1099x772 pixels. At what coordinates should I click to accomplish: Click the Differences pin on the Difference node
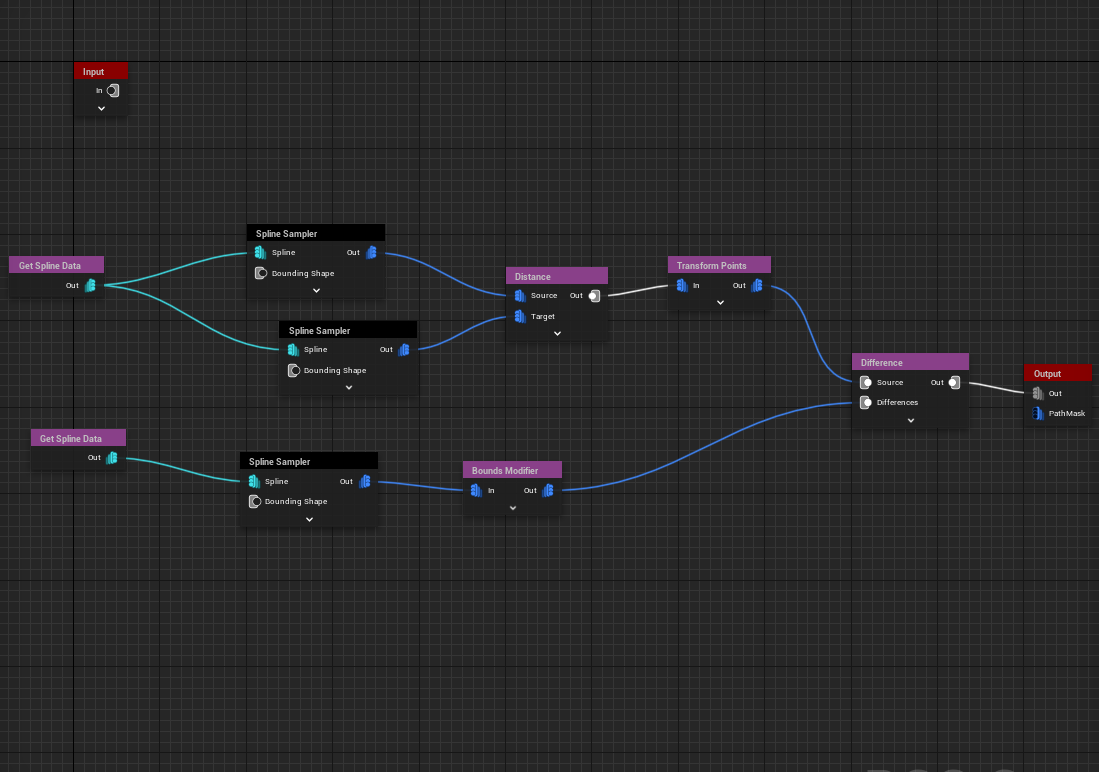pos(866,402)
